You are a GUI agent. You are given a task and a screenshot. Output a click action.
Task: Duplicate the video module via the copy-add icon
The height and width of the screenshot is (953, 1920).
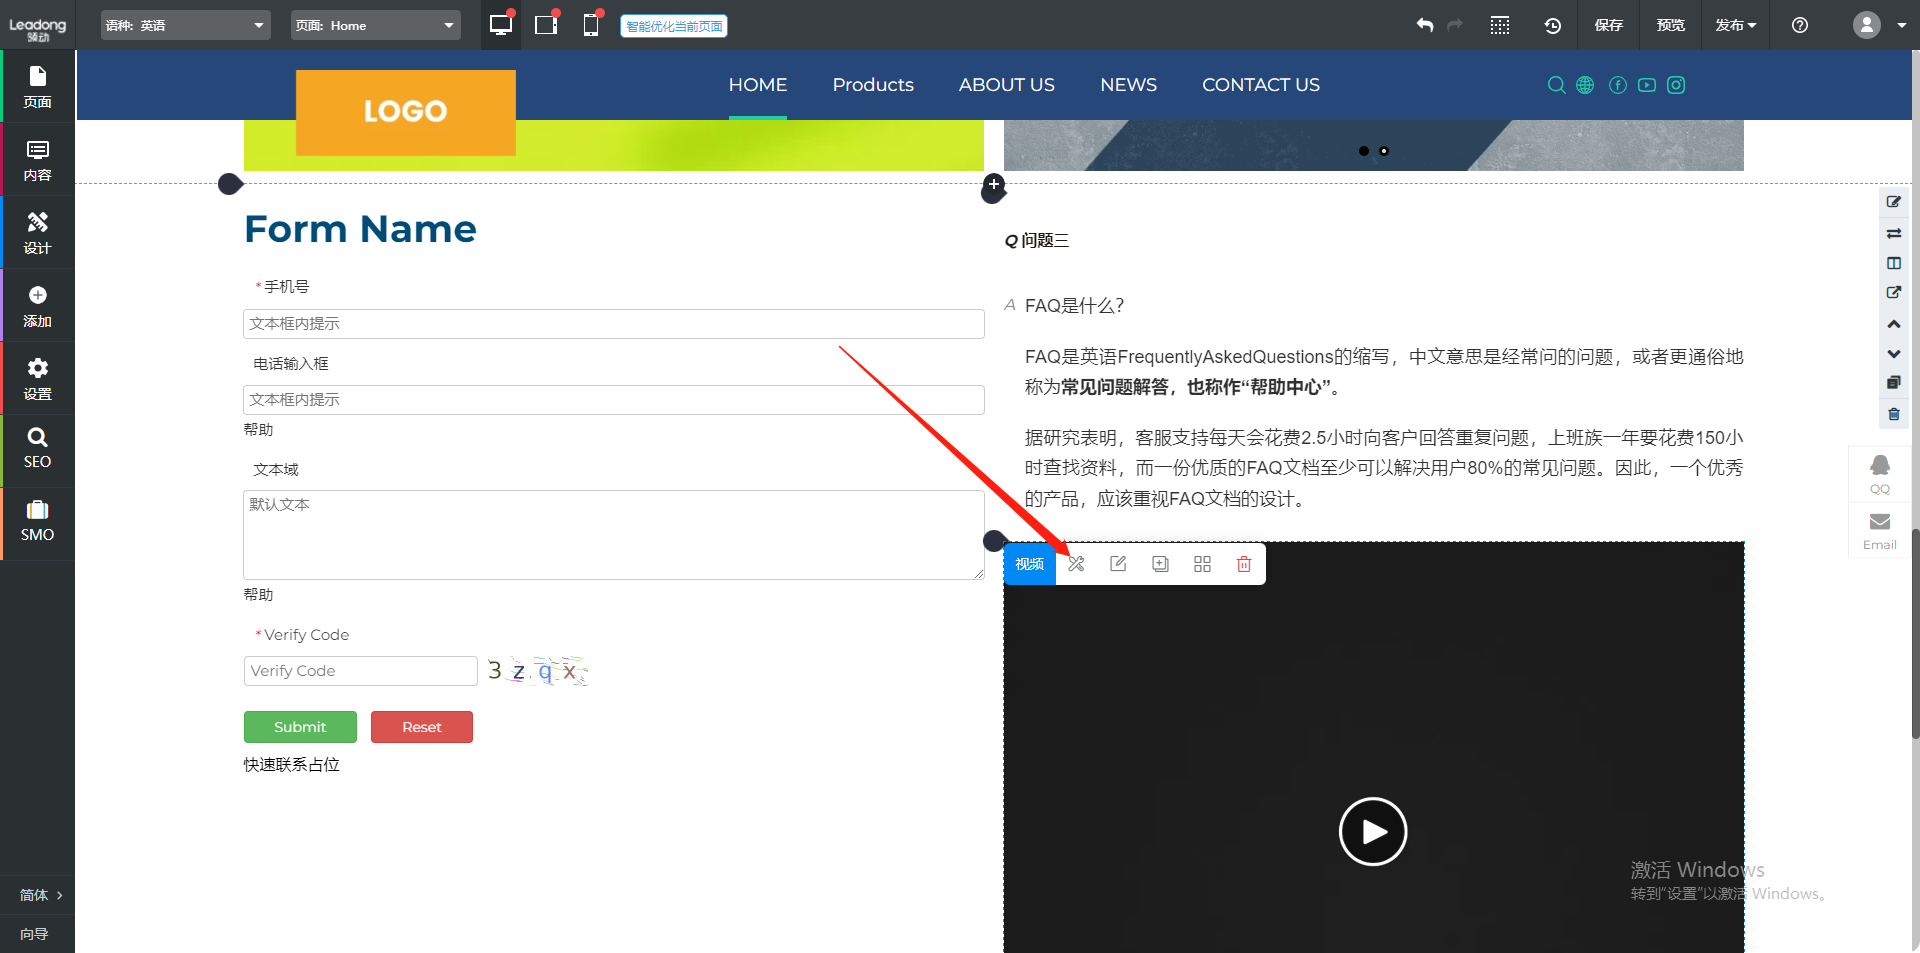pyautogui.click(x=1159, y=563)
